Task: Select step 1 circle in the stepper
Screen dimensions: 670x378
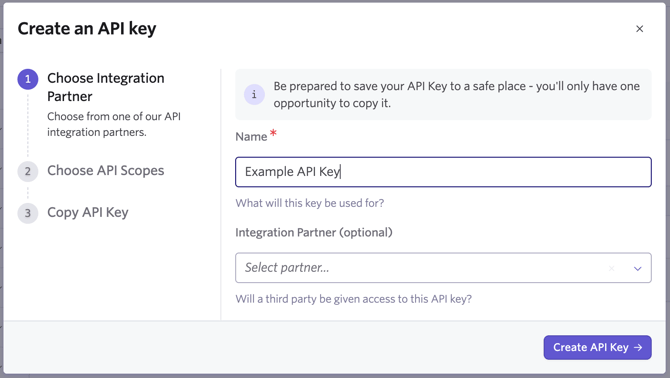Action: [x=28, y=79]
